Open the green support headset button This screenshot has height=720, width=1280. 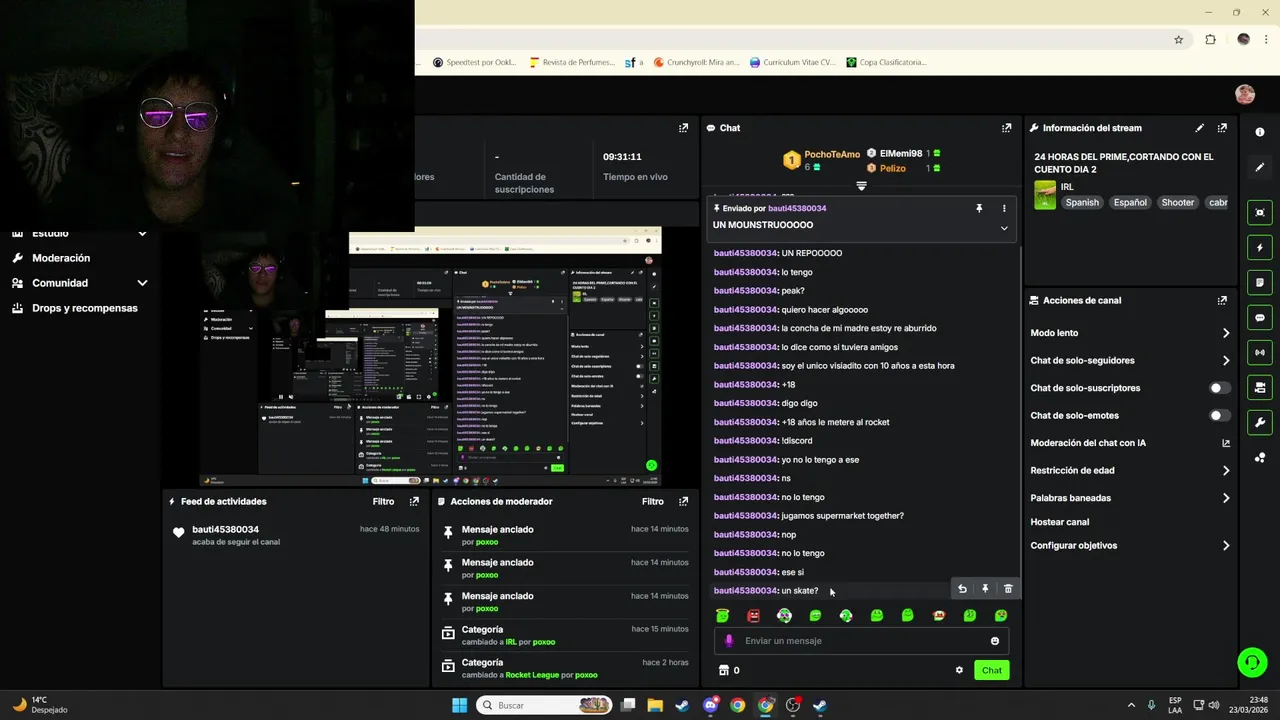1251,661
